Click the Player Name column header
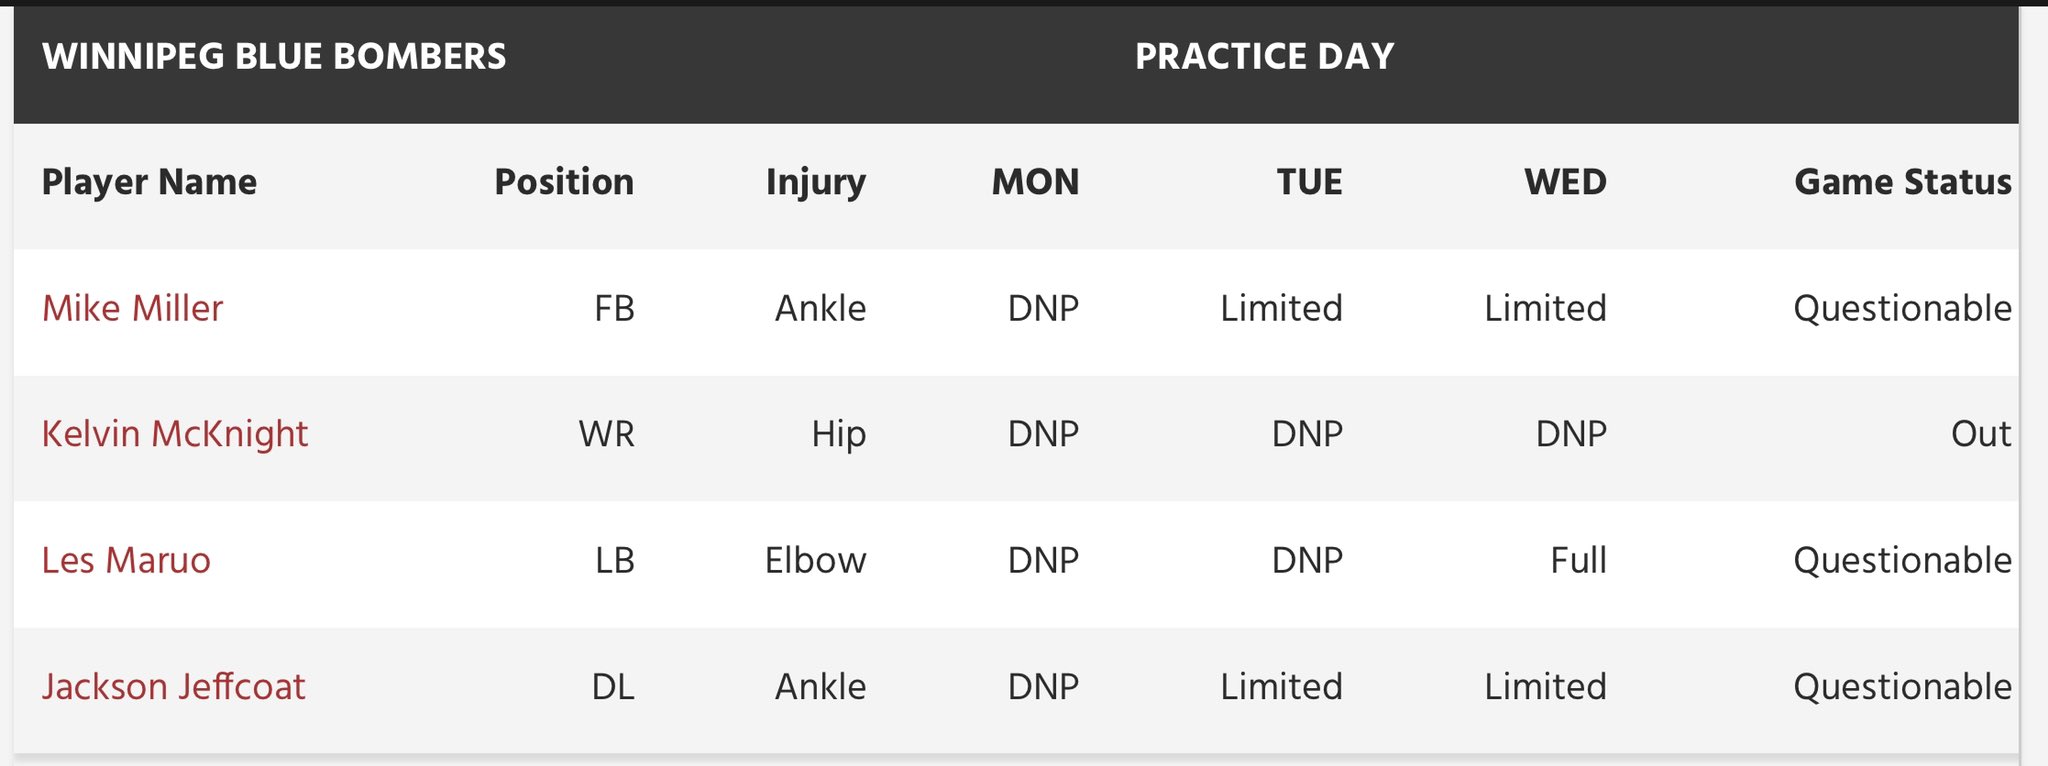 149,182
